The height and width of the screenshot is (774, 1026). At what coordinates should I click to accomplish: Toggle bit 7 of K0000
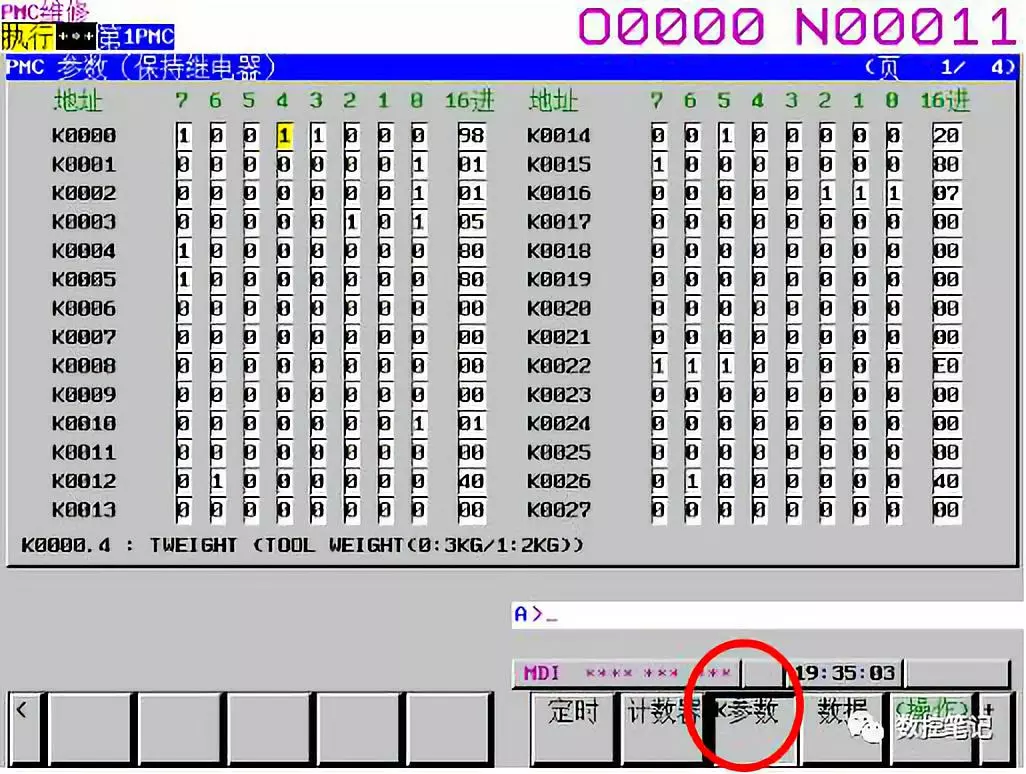click(x=183, y=136)
